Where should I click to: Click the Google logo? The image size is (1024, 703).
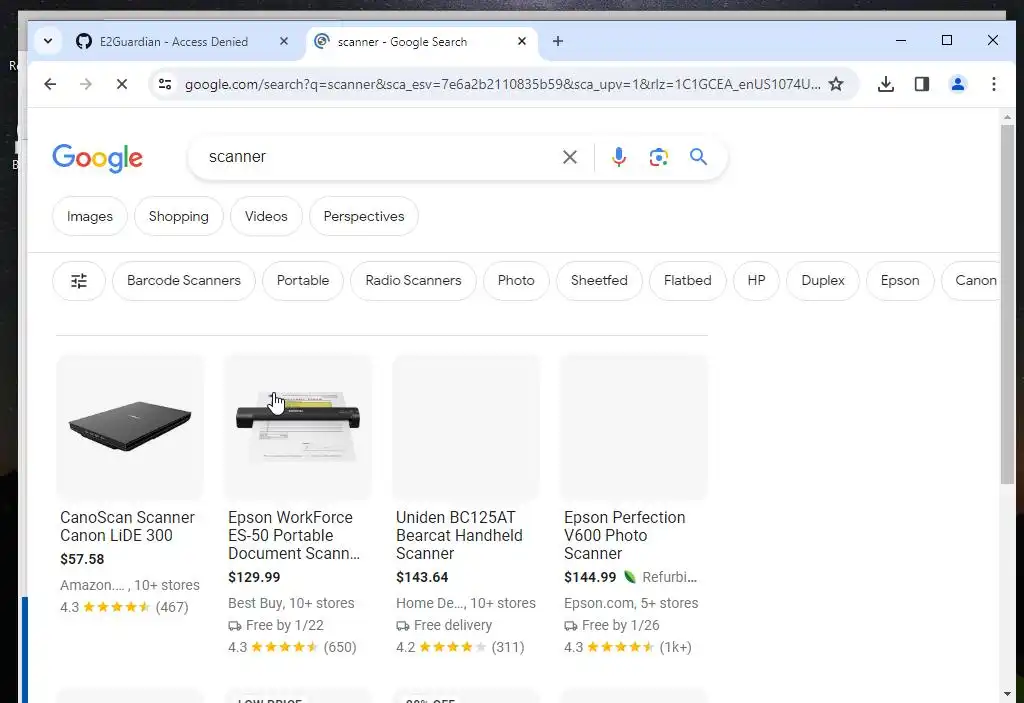[x=97, y=158]
